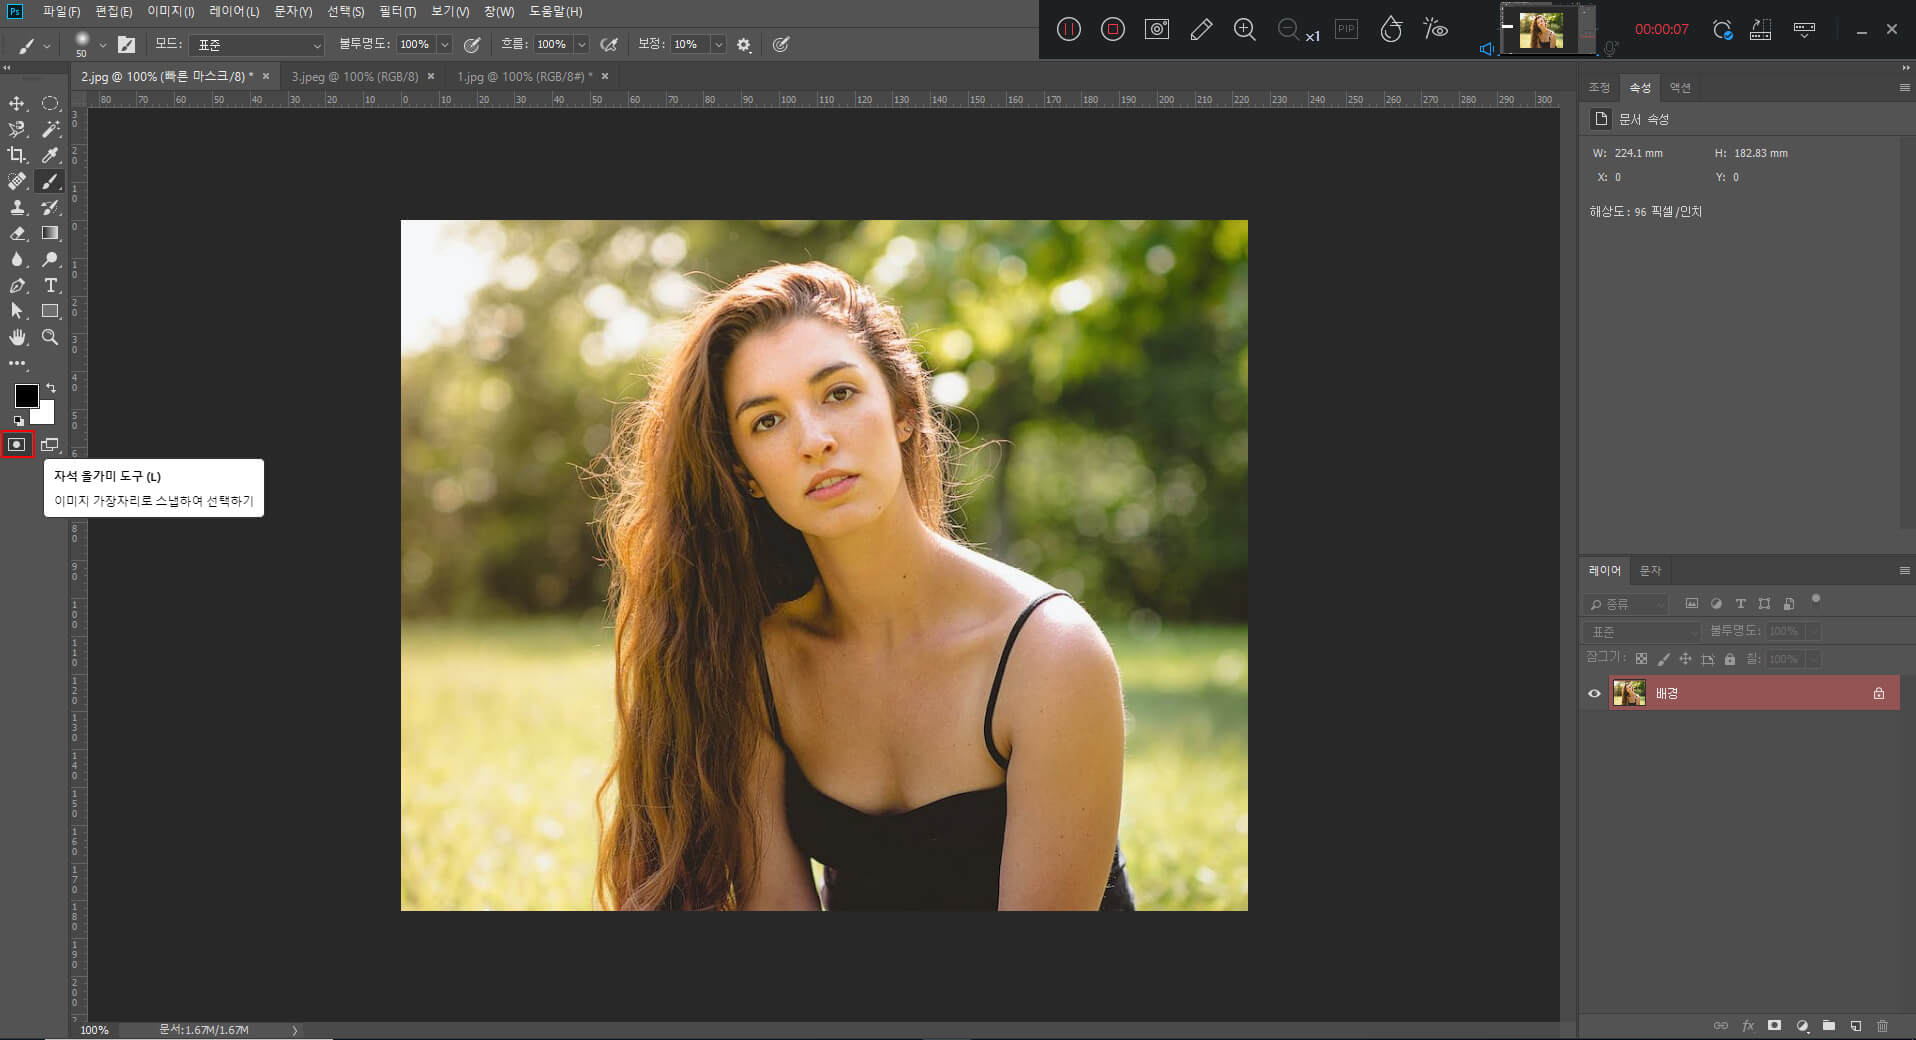Pick the Eyedropper tool
The width and height of the screenshot is (1916, 1040).
50,155
